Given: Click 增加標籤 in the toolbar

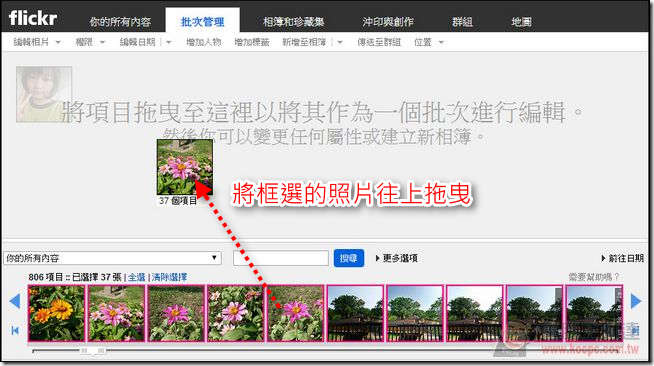Looking at the screenshot, I should point(252,42).
